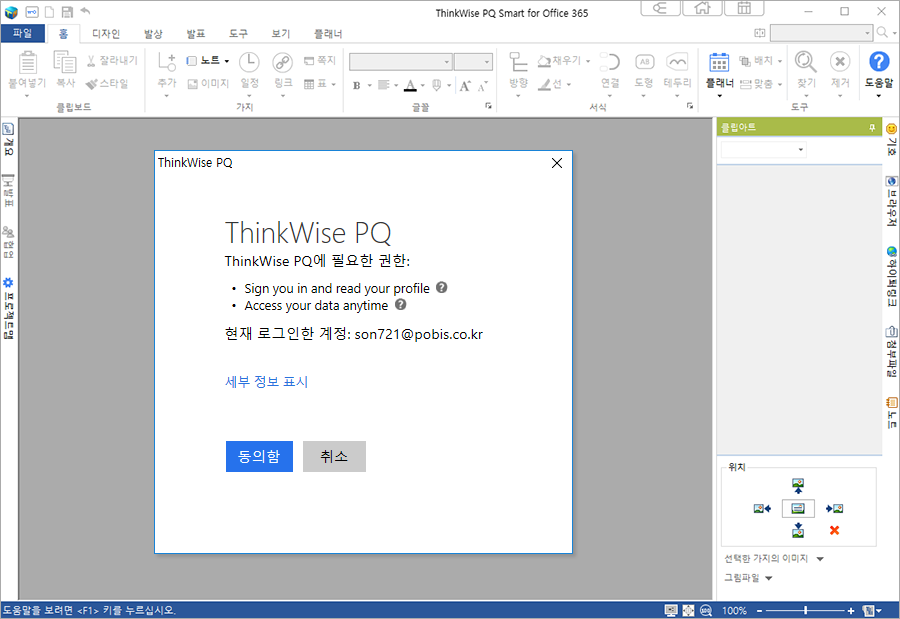Click the 일정 clock icon
The height and width of the screenshot is (619, 900).
coord(249,62)
